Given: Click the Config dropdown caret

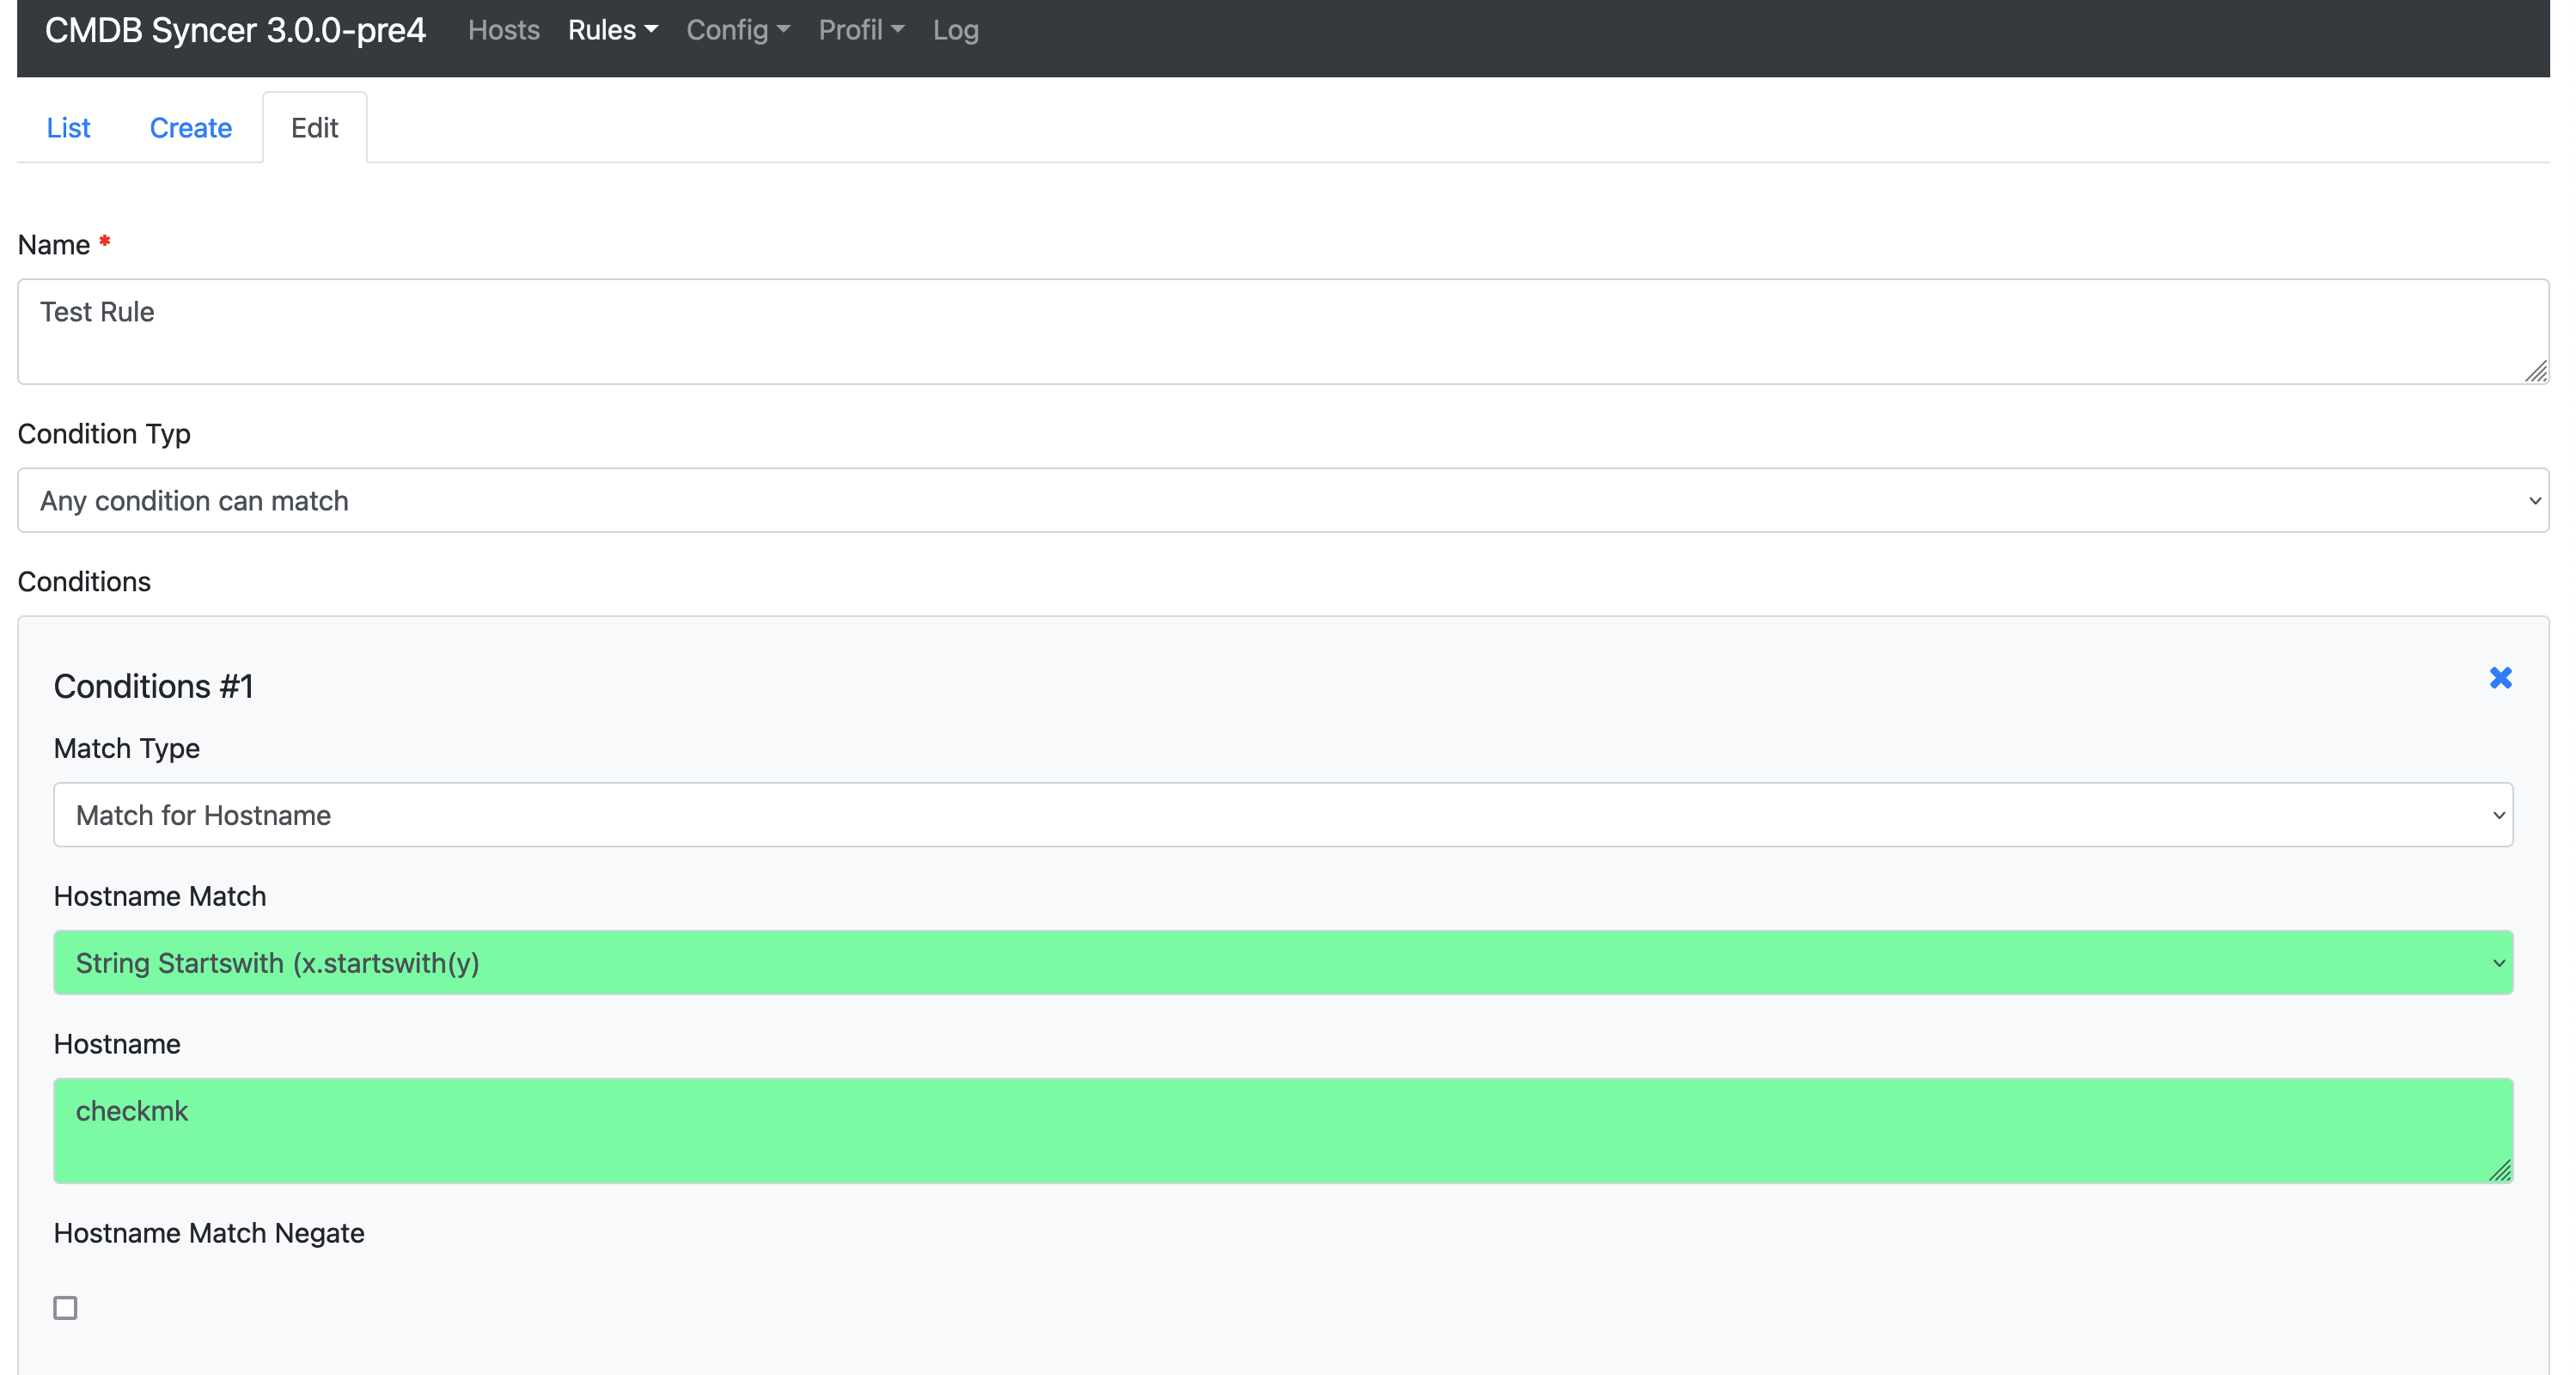Looking at the screenshot, I should pos(783,30).
